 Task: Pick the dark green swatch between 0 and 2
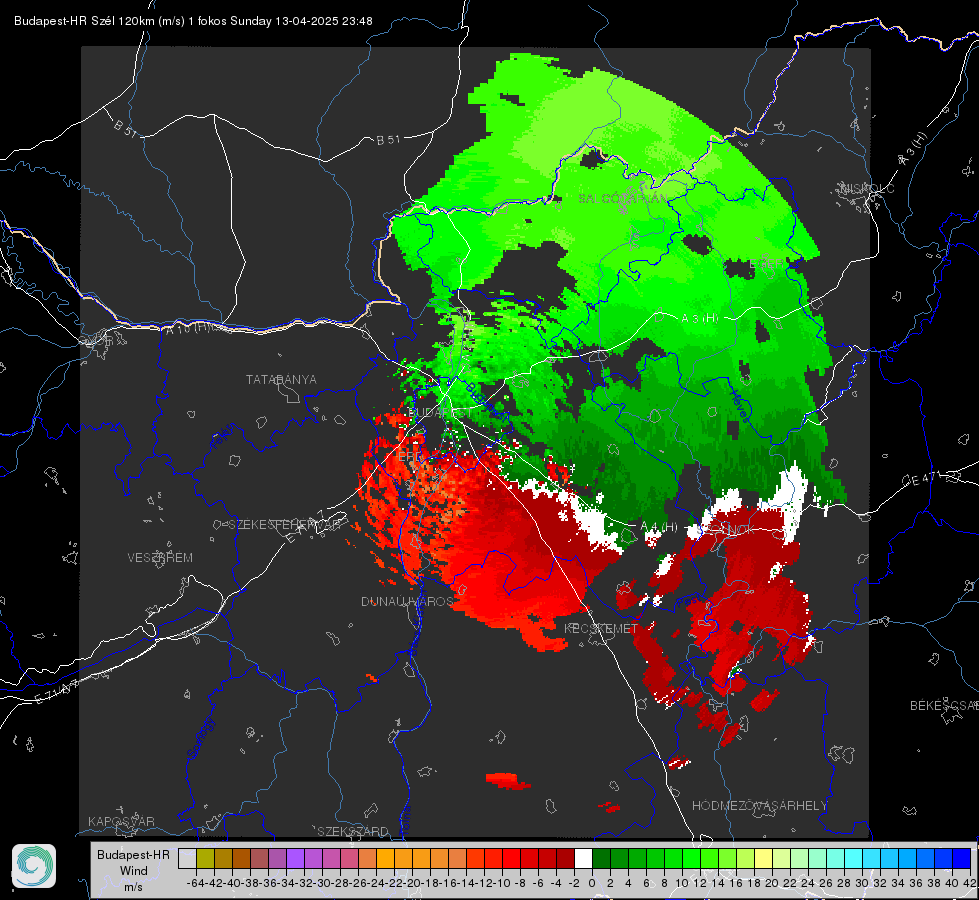[601, 858]
